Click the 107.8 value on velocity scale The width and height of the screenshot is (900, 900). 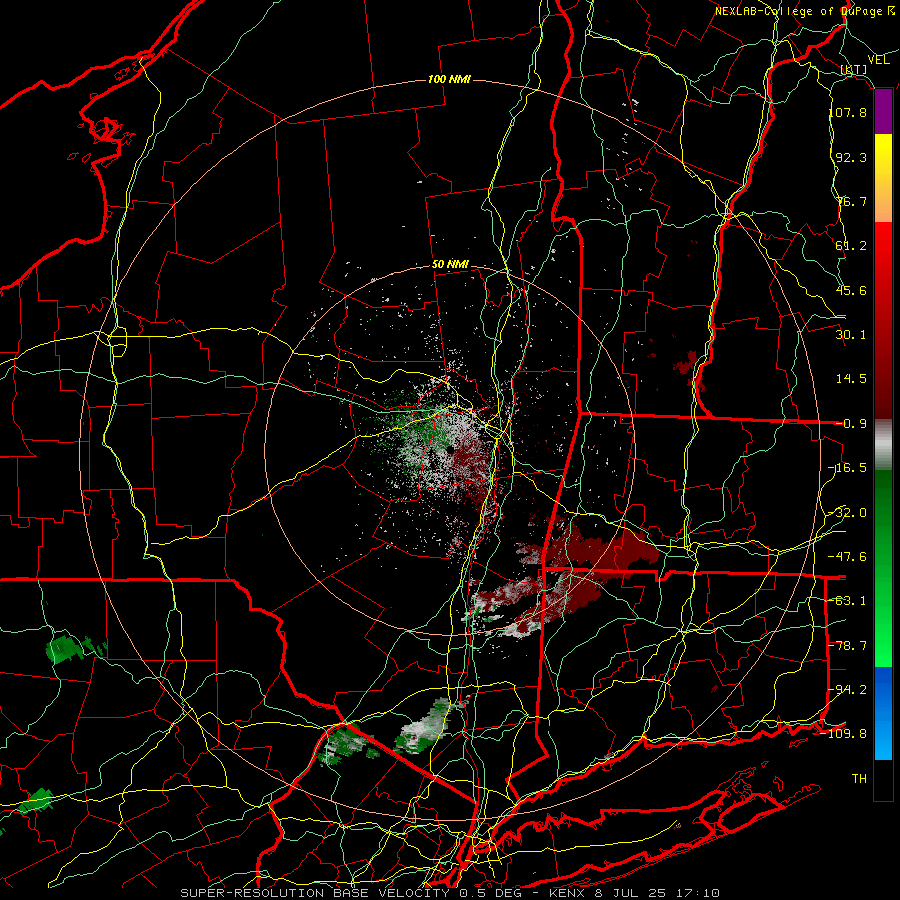pos(848,112)
